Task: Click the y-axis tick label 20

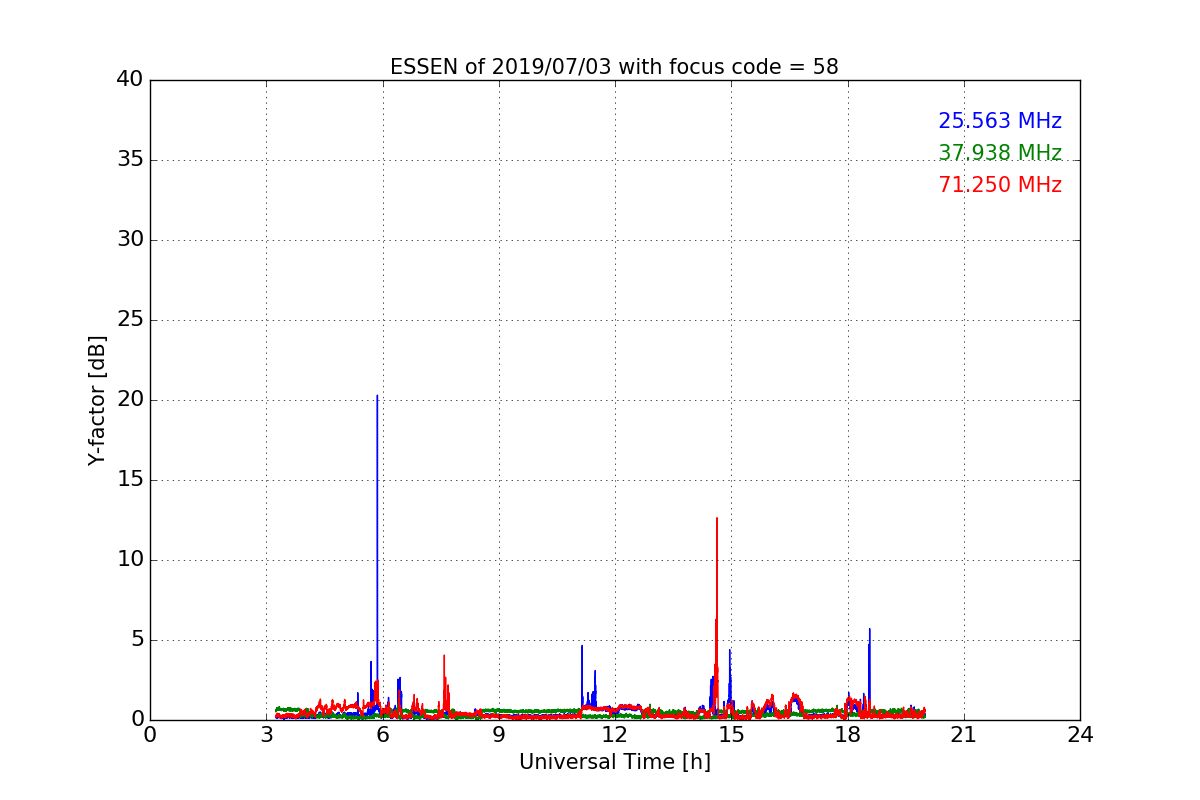Action: click(x=129, y=400)
